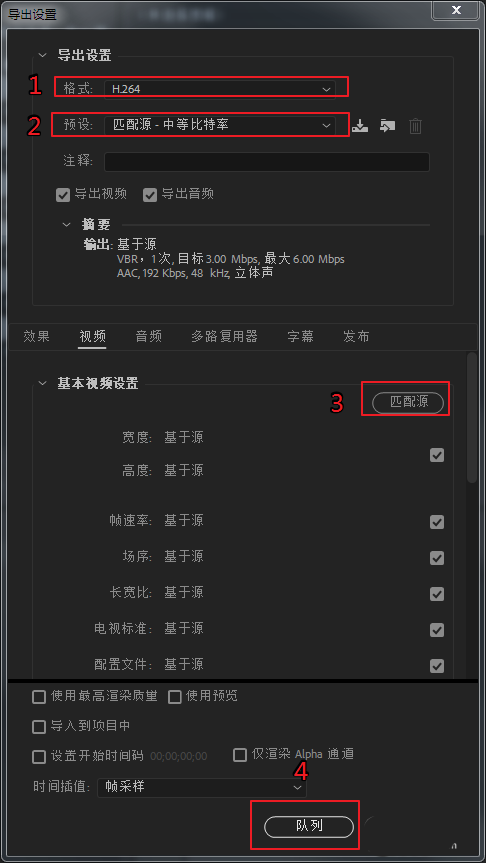The width and height of the screenshot is (486, 863).
Task: Click the import preset icon
Action: pos(387,126)
